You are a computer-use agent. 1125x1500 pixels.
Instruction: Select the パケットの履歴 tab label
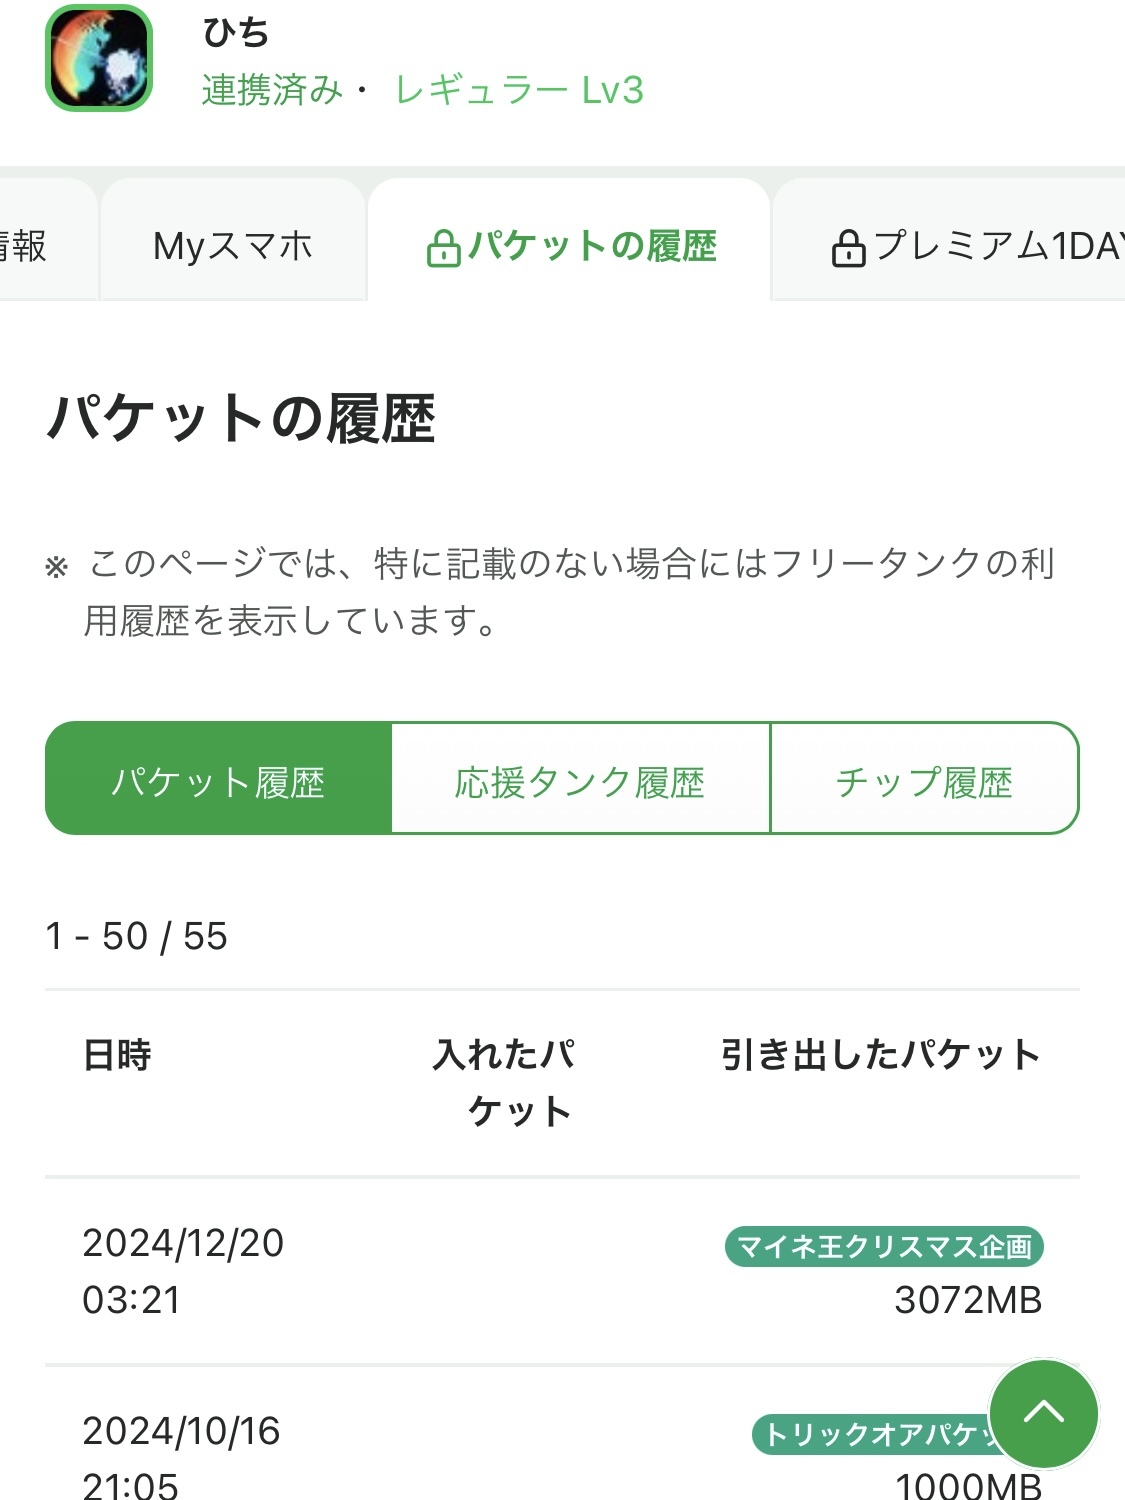[592, 246]
